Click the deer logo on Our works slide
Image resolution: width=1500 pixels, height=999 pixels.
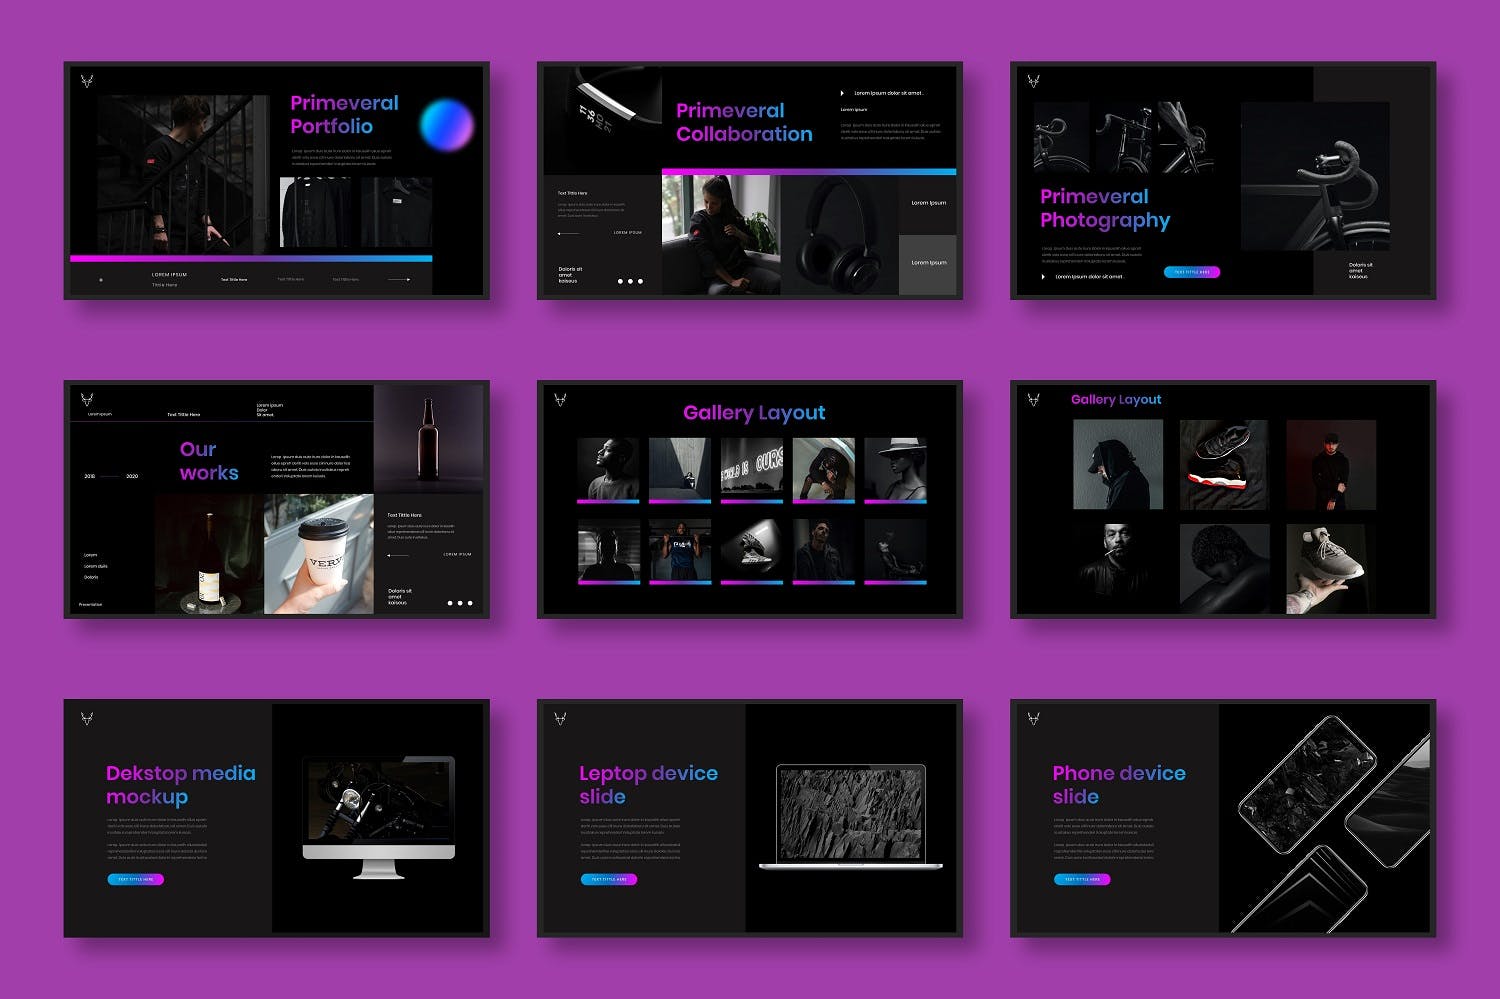pyautogui.click(x=87, y=399)
